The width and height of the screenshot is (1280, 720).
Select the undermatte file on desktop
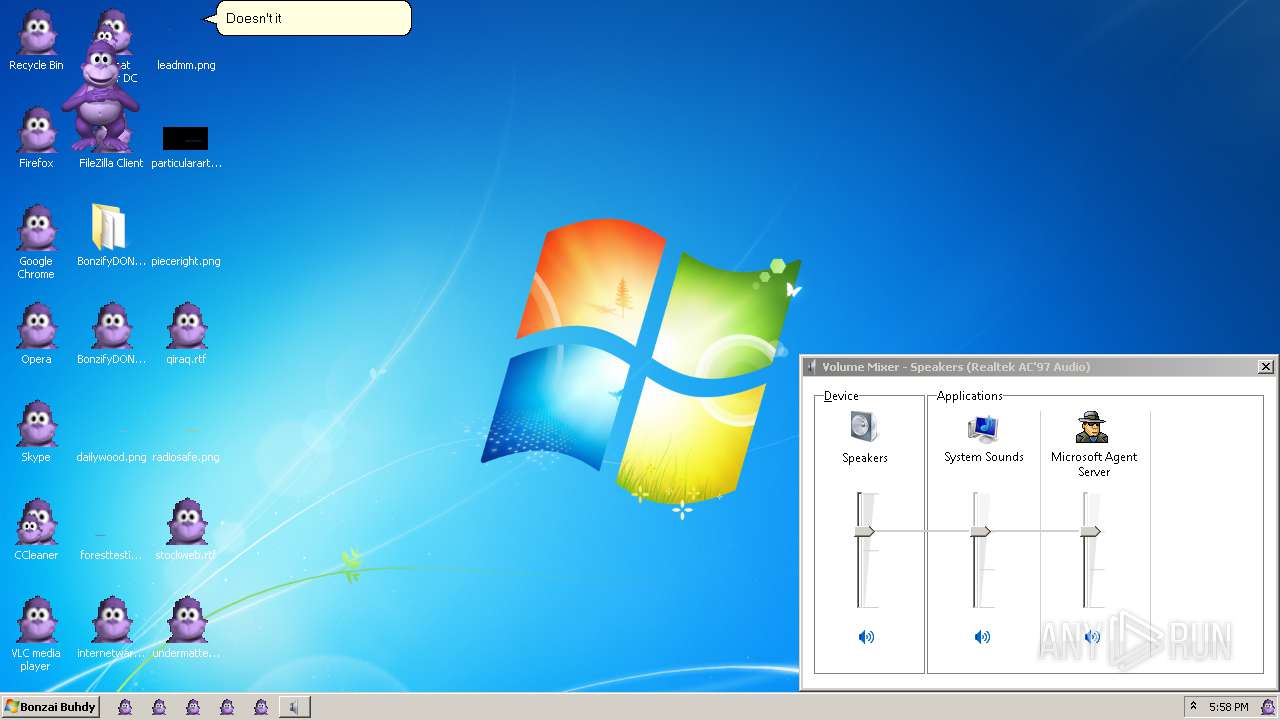(186, 629)
